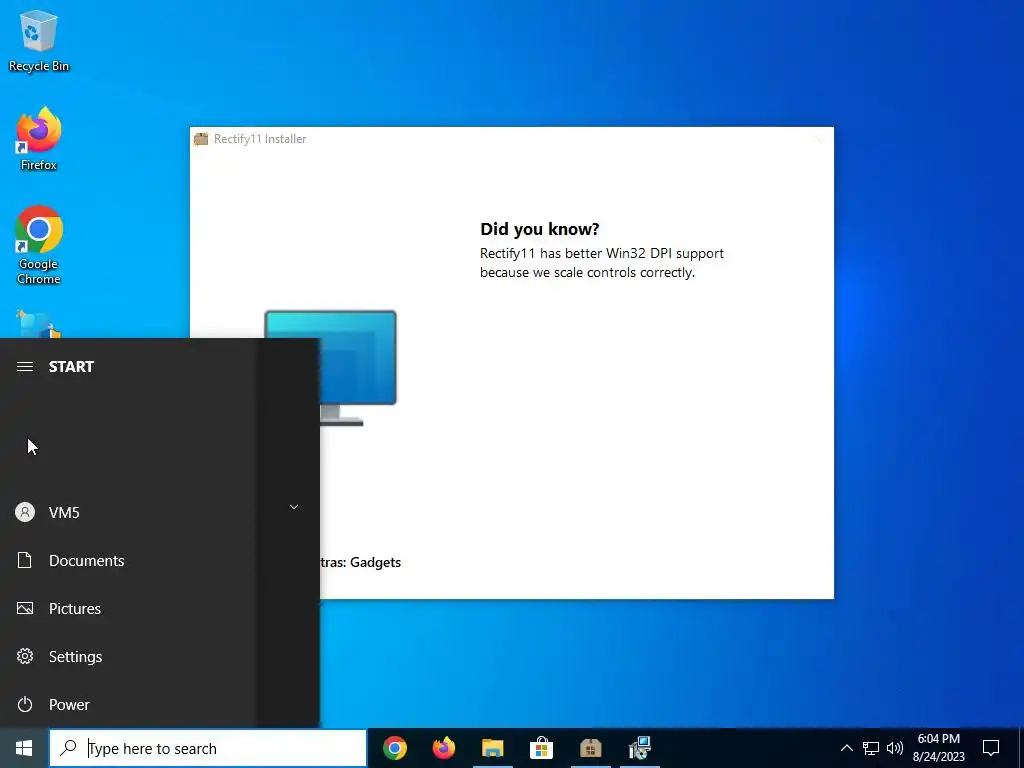Open Documents from the Start menu
Viewport: 1024px width, 768px height.
point(127,560)
